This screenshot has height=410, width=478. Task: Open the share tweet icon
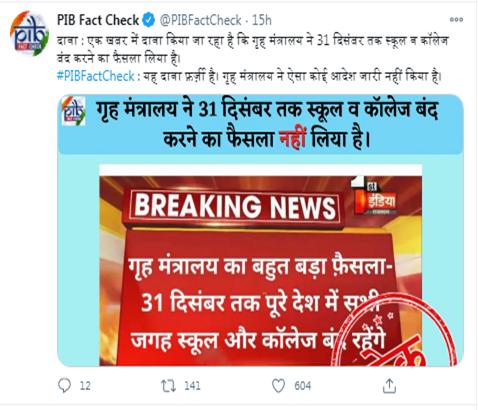(x=389, y=386)
